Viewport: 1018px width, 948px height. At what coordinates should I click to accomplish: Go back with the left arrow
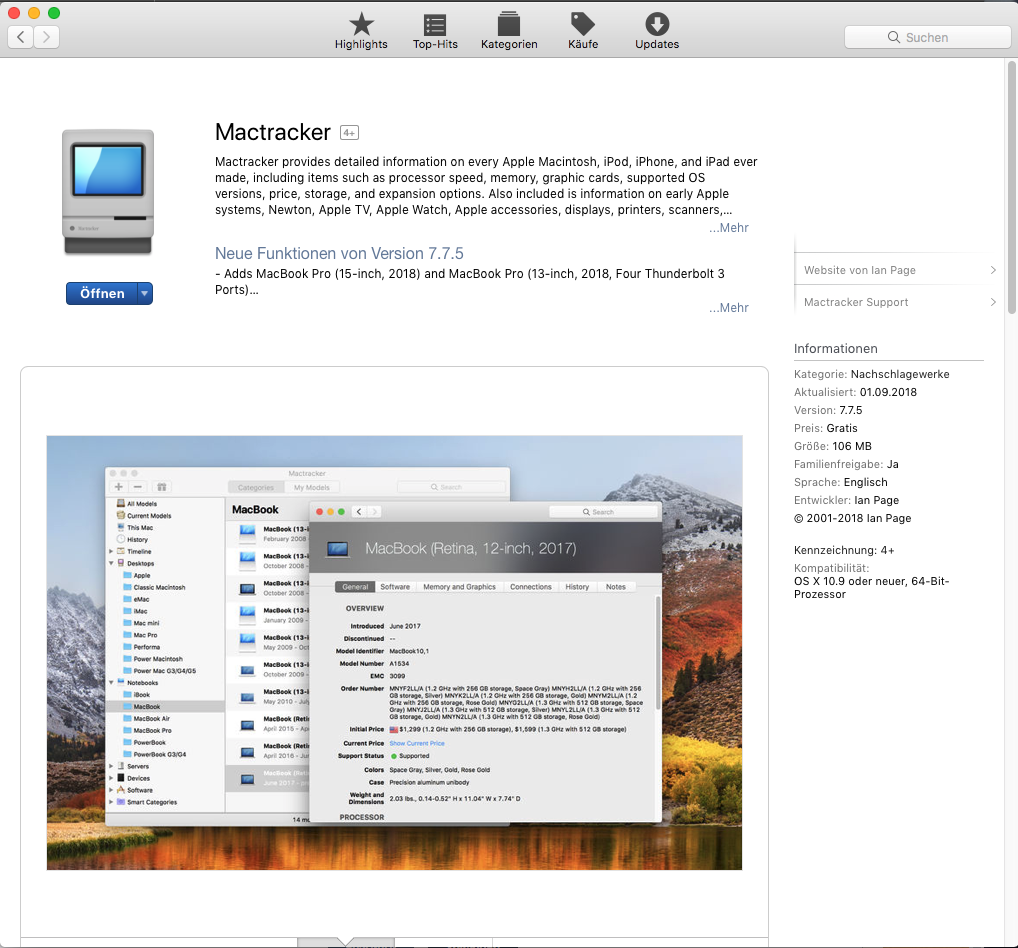(21, 37)
